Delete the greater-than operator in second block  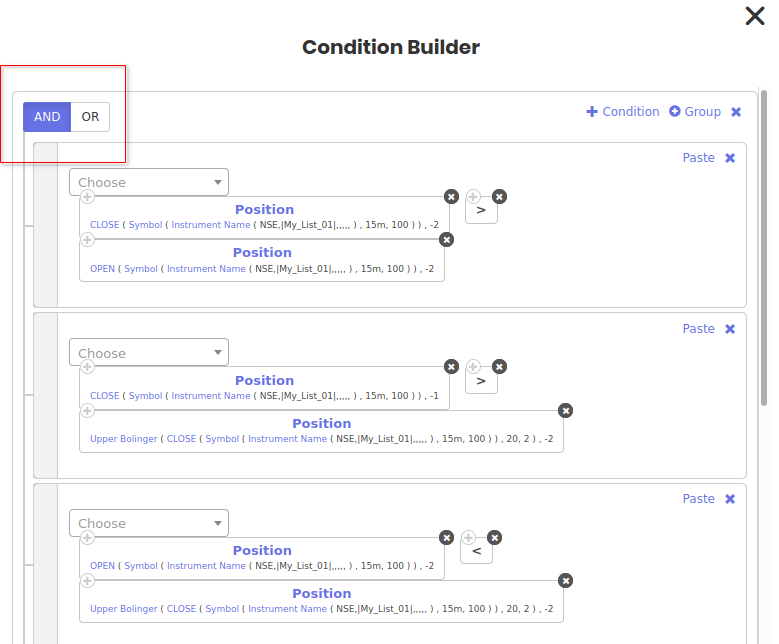pyautogui.click(x=500, y=367)
